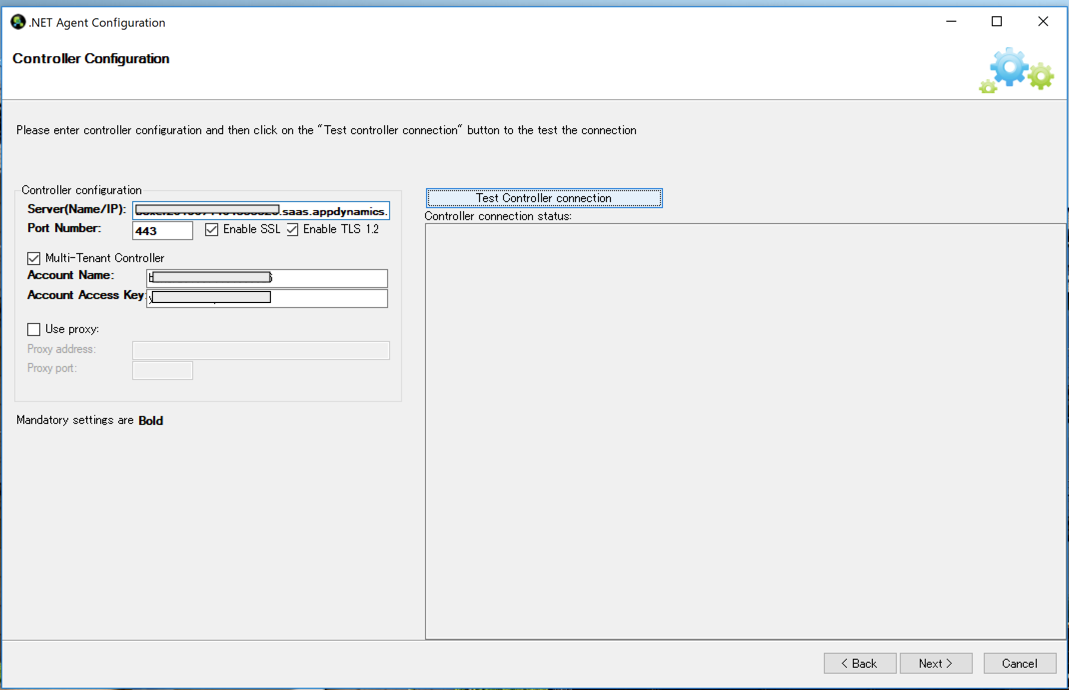Click the AppDynamics app icon in title bar
Screen dimensions: 1069x690
click(18, 22)
